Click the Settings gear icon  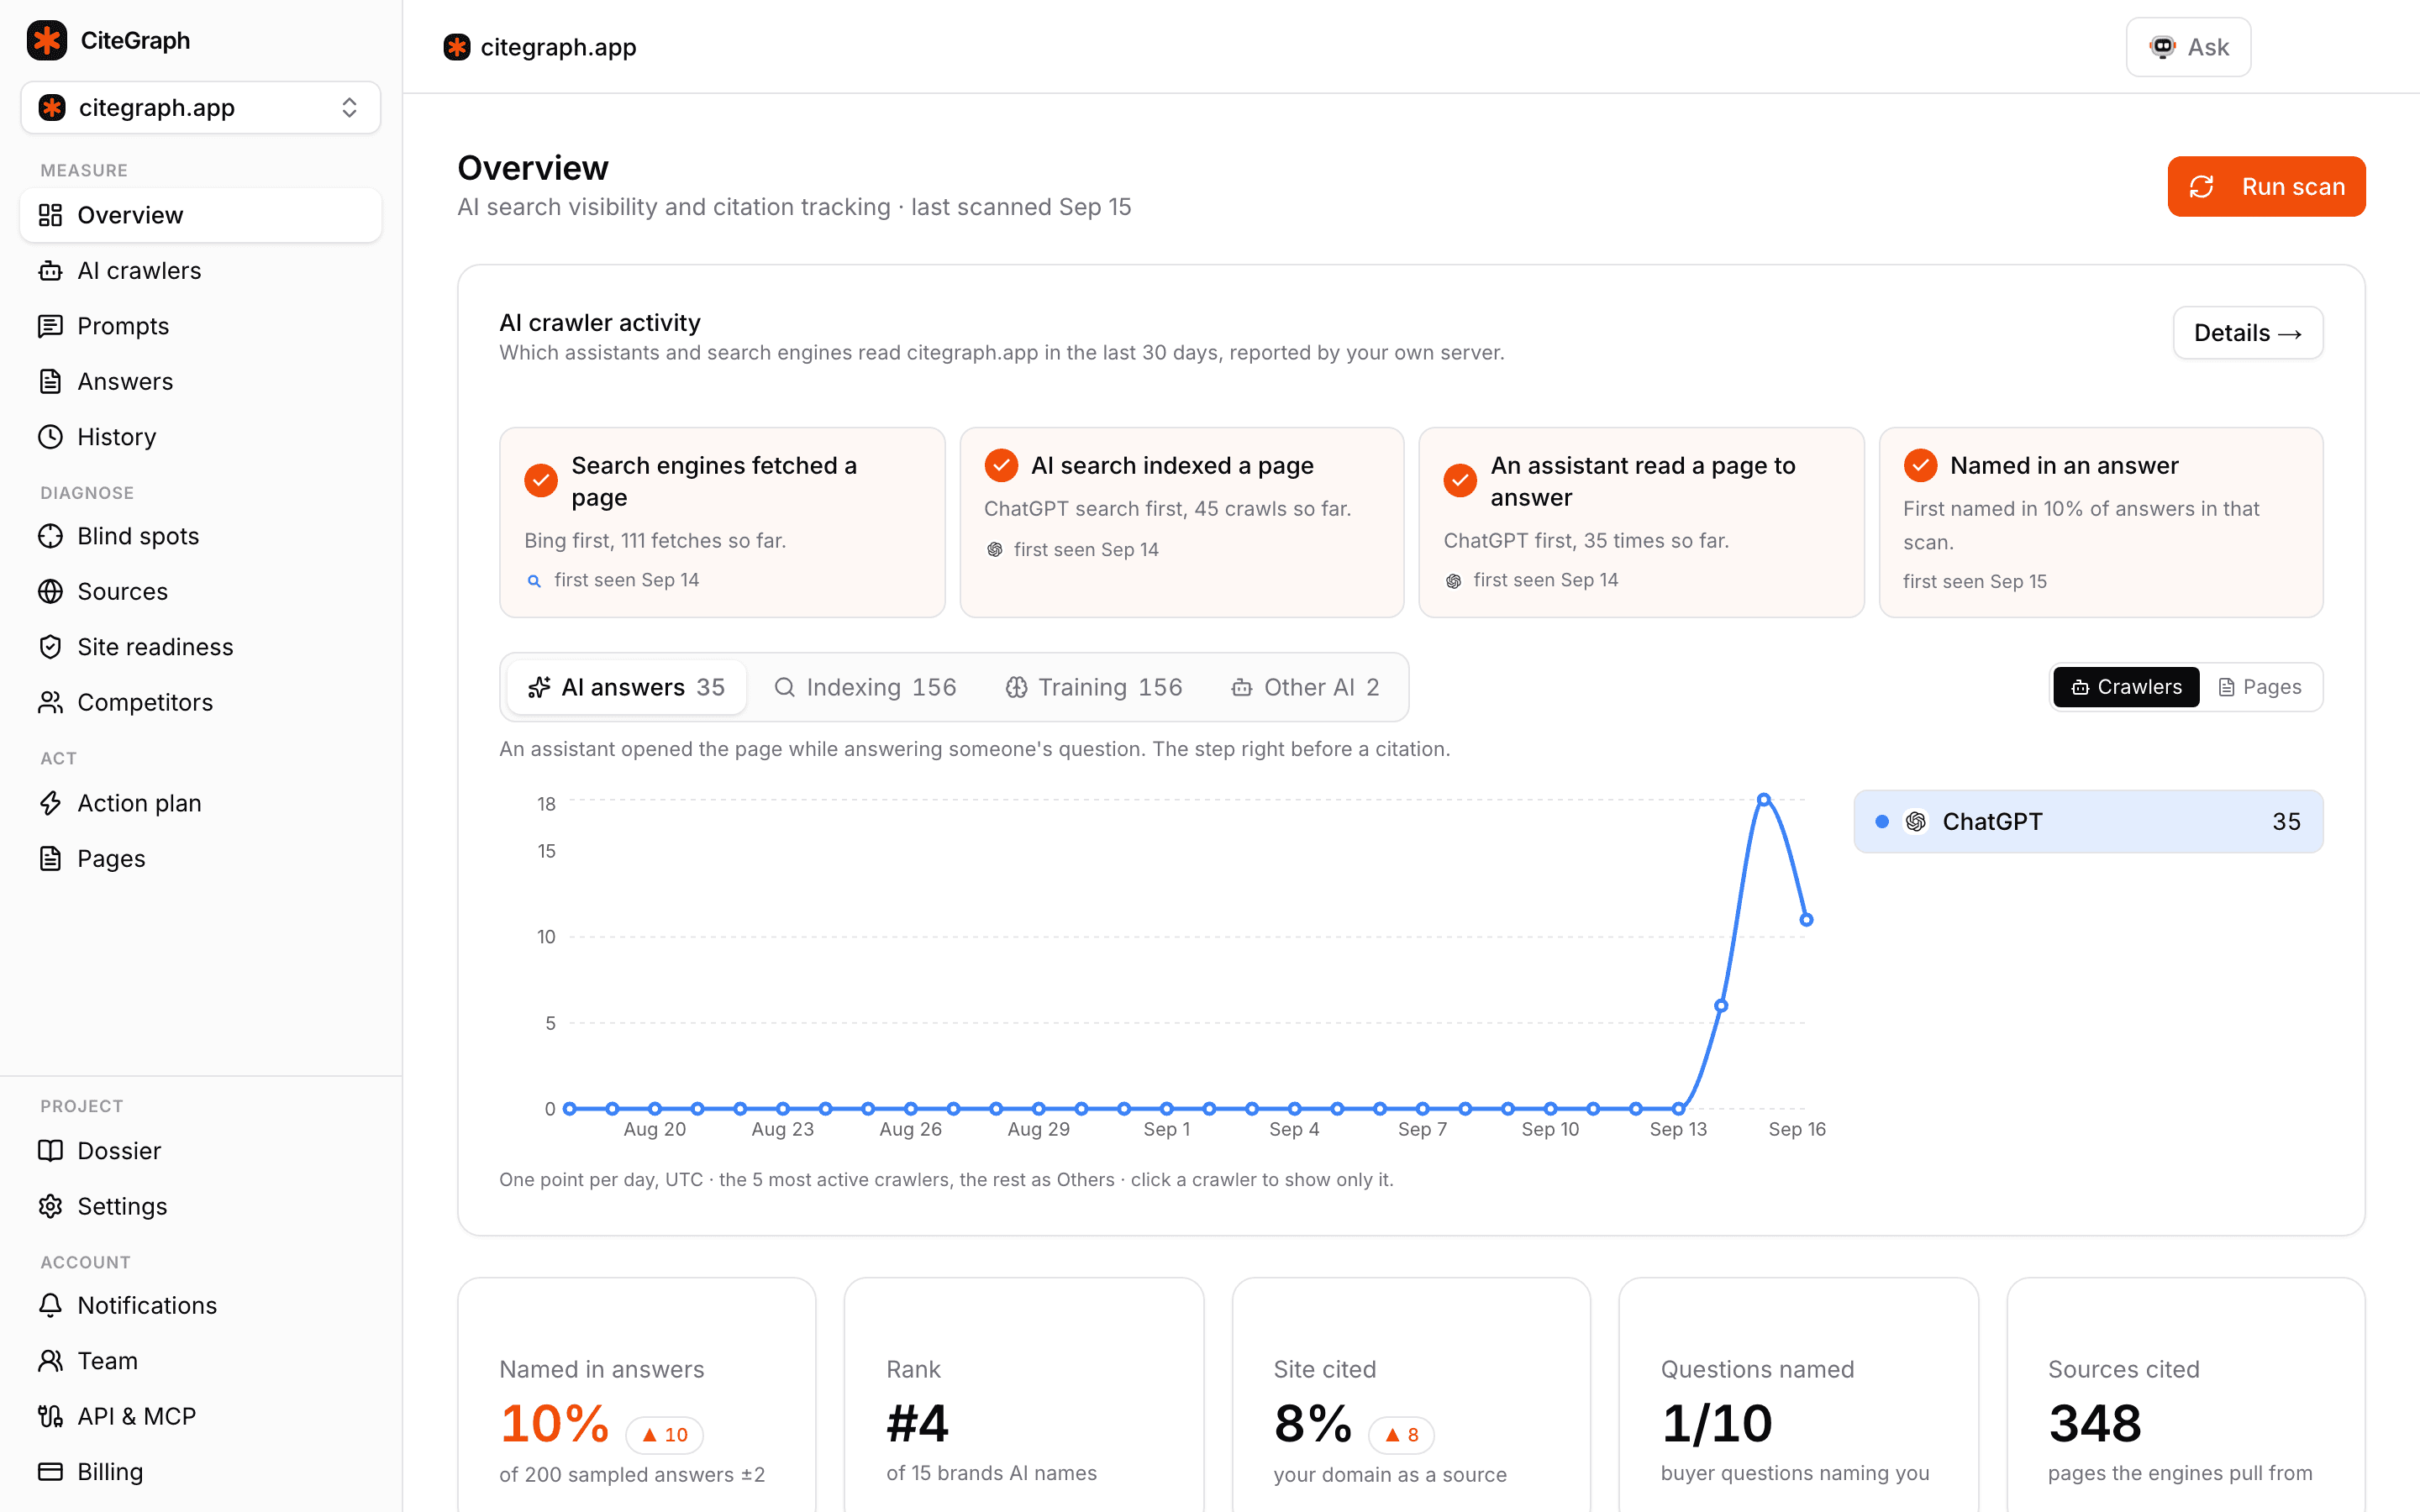50,1206
